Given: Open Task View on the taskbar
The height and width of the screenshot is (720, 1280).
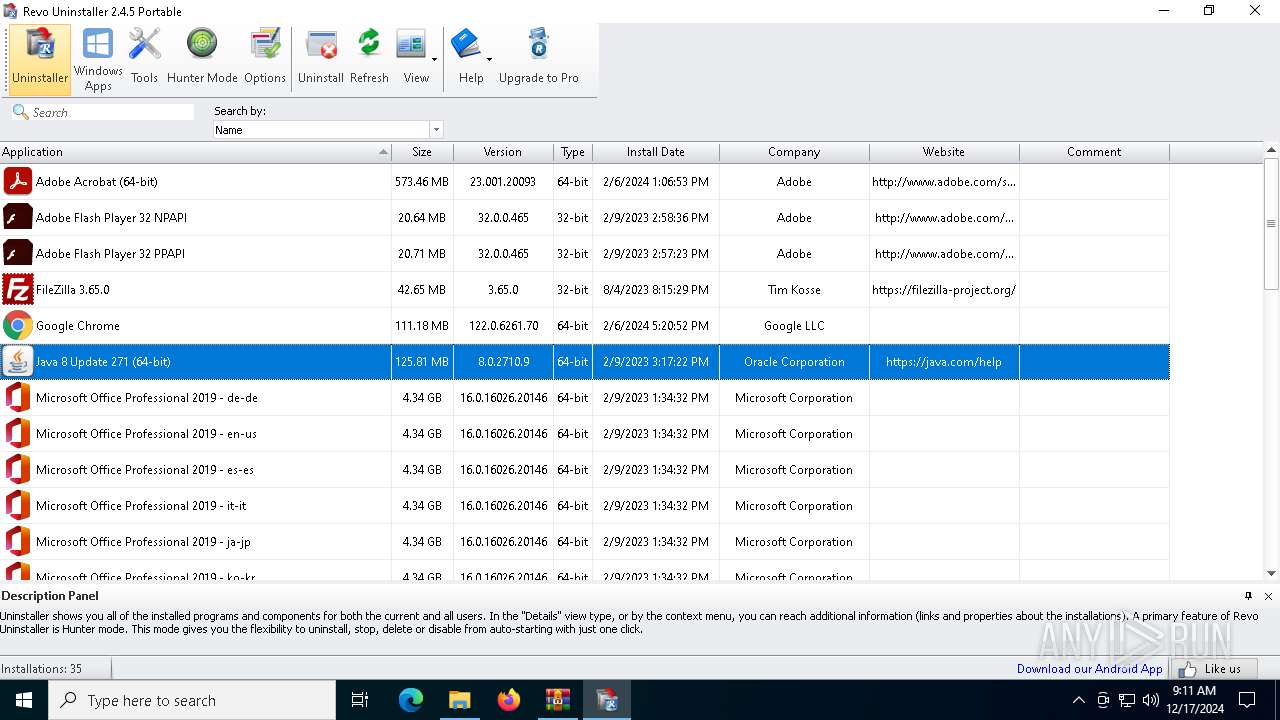Looking at the screenshot, I should pyautogui.click(x=360, y=700).
